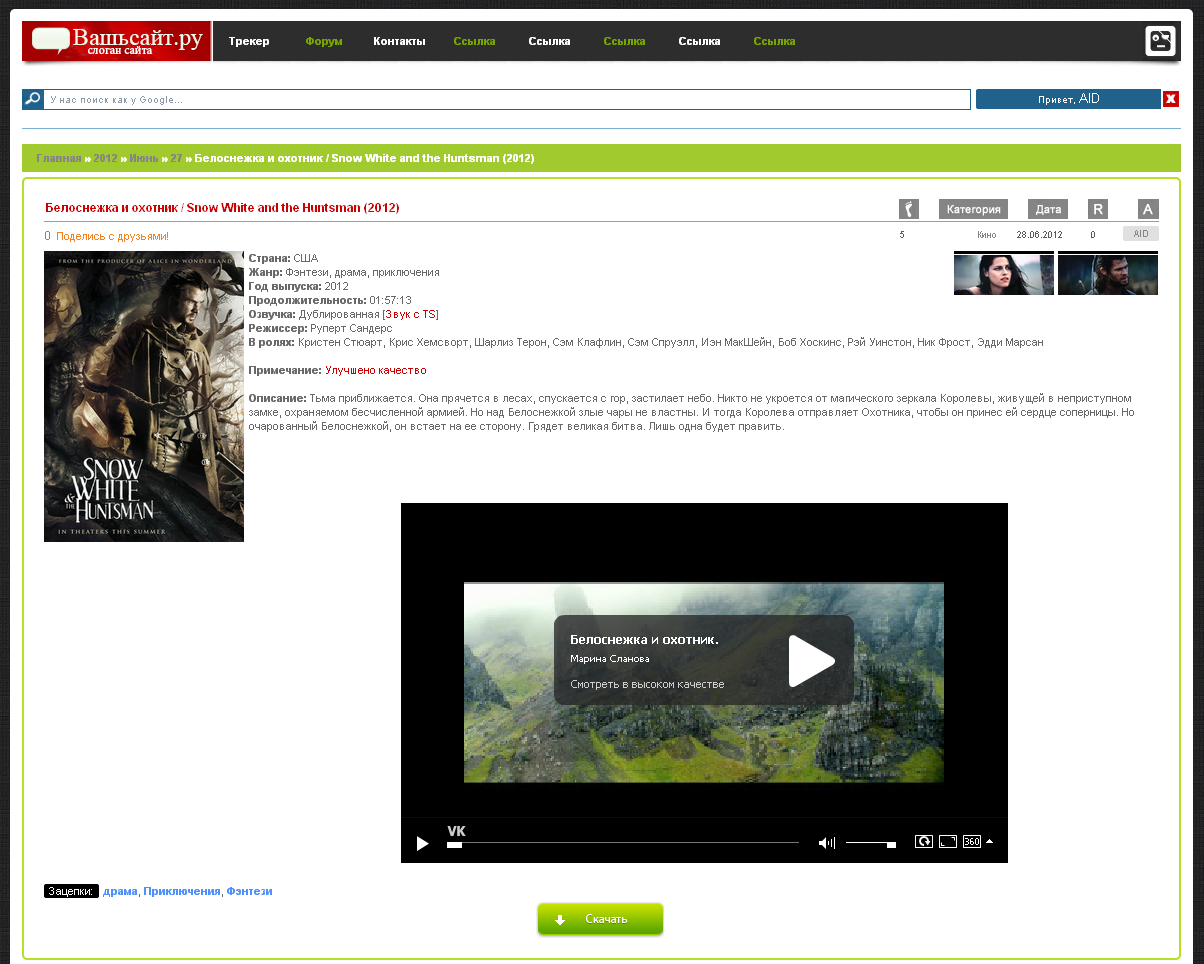Click the rotate video icon in the player

pos(923,842)
